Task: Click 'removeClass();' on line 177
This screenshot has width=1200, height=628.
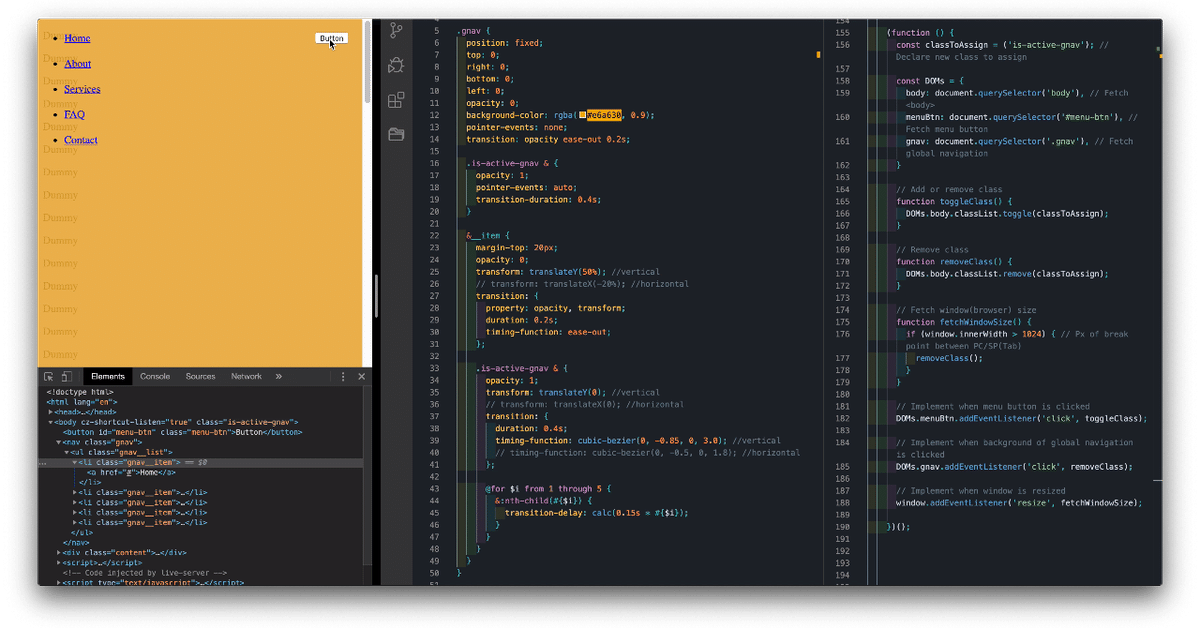Action: (x=949, y=358)
